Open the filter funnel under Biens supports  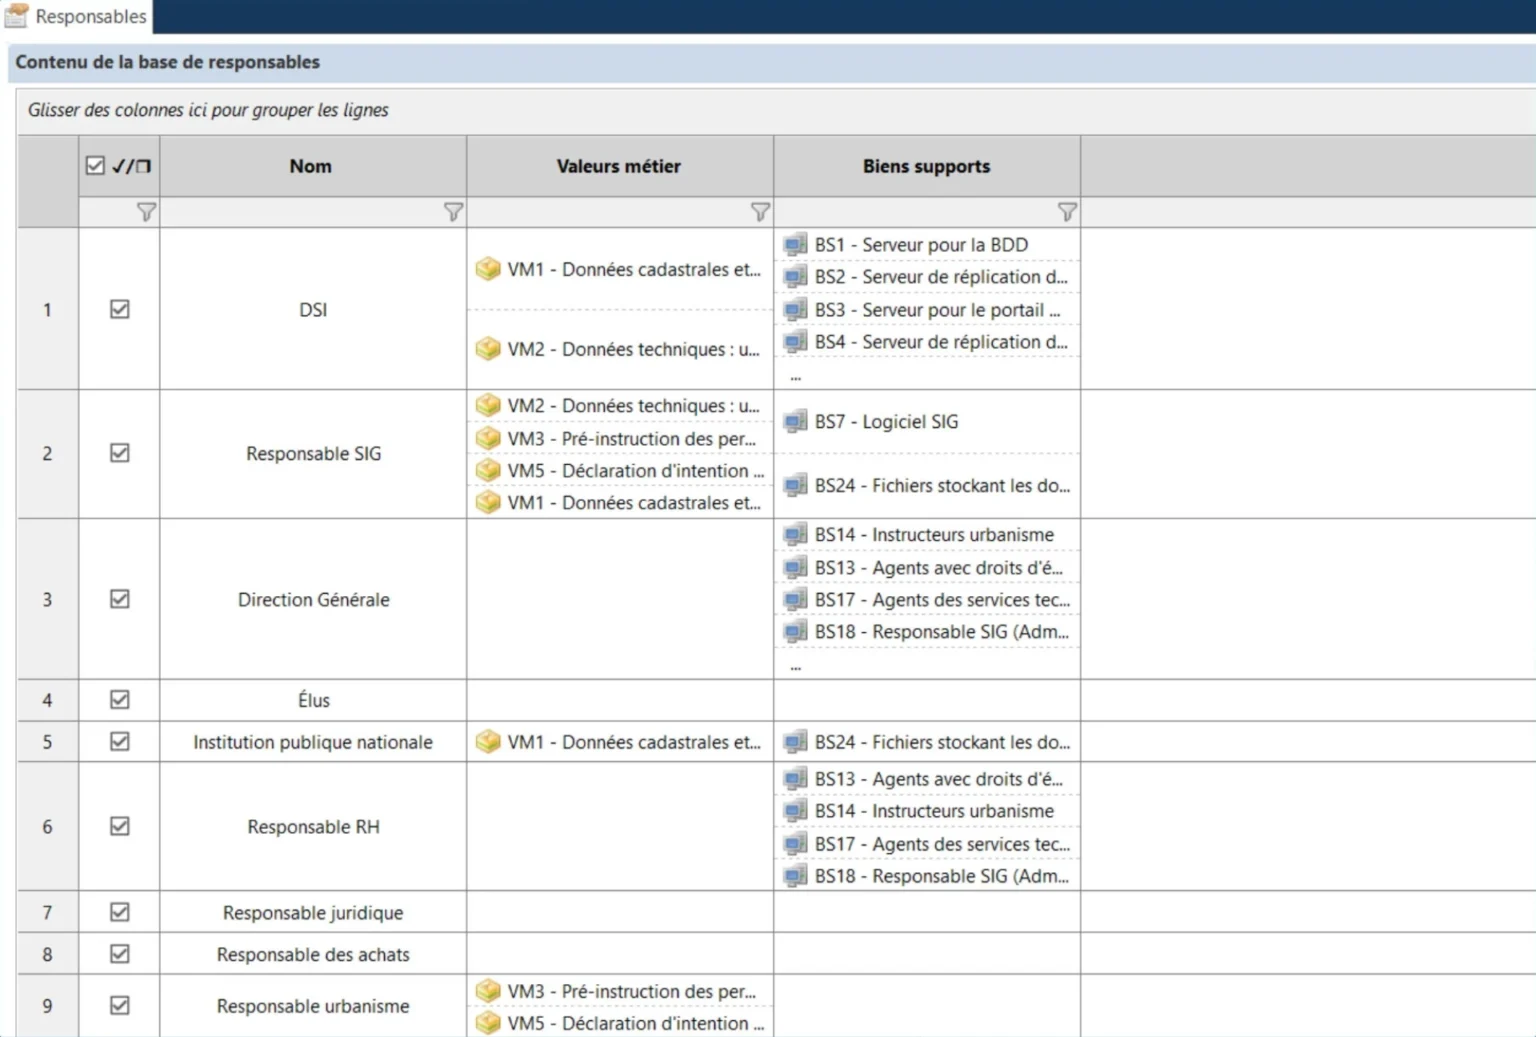[x=1067, y=212]
